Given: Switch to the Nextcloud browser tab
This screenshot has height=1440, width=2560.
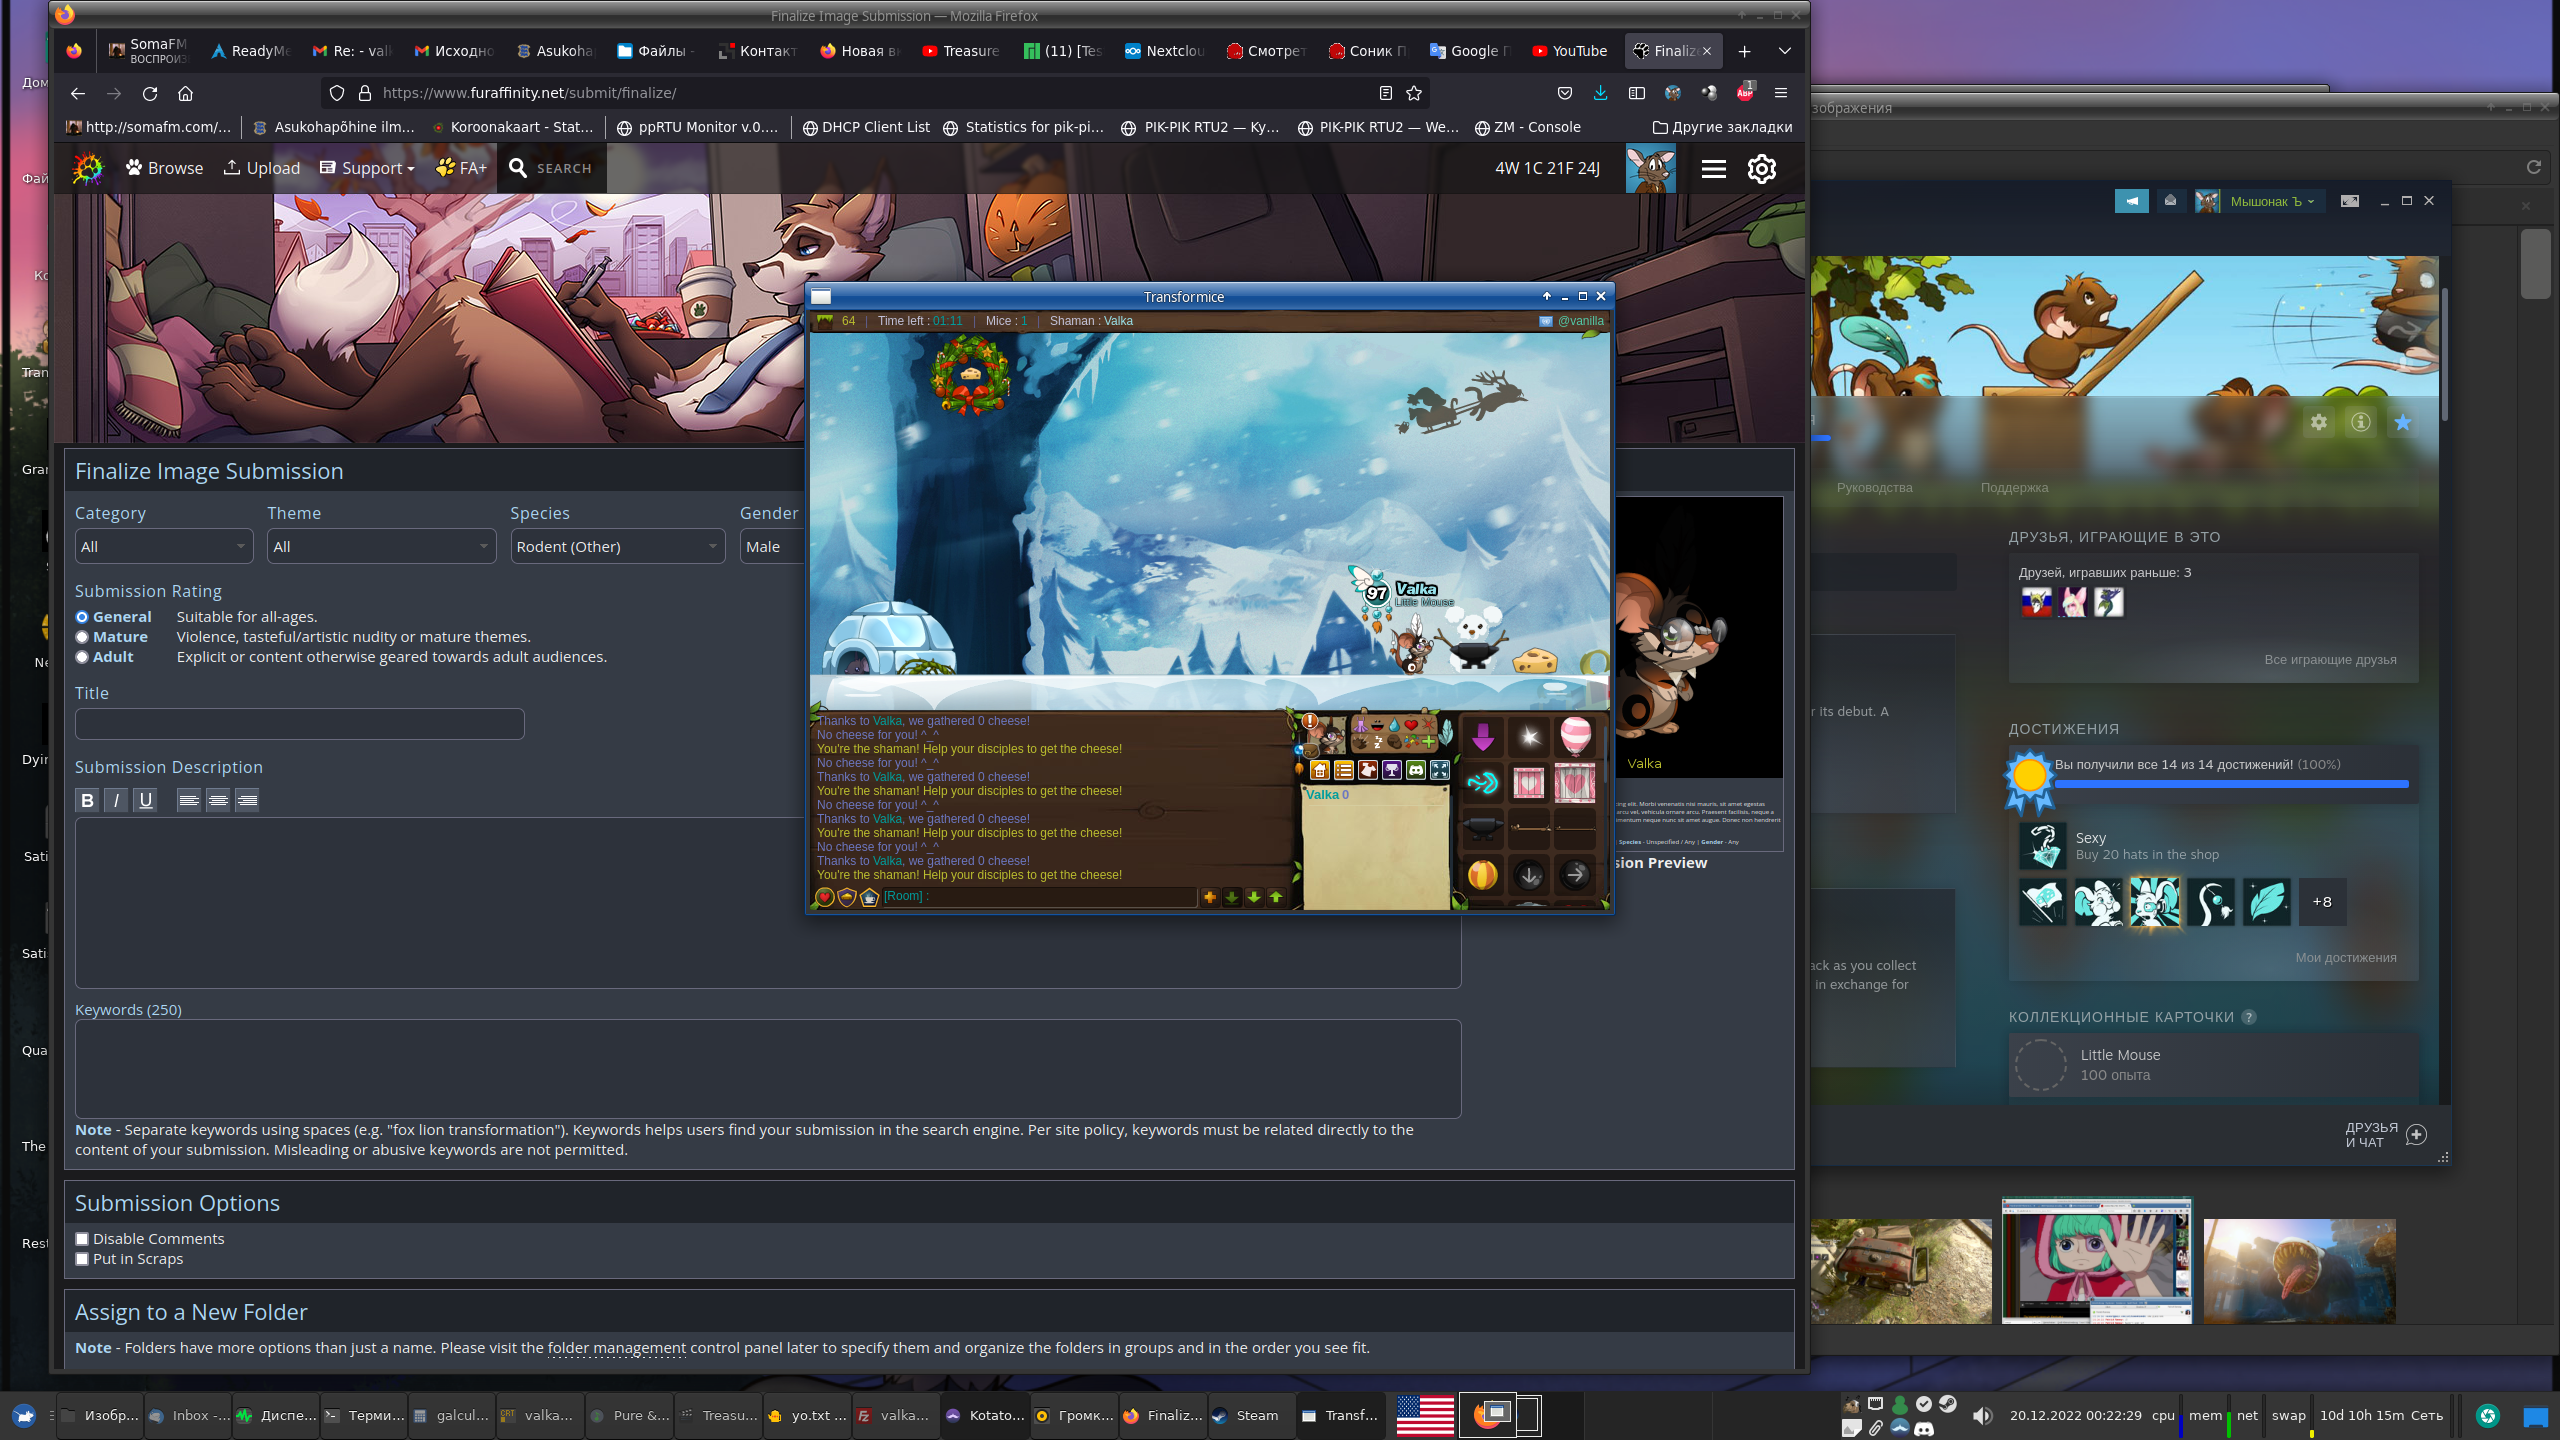Looking at the screenshot, I should [x=1165, y=51].
